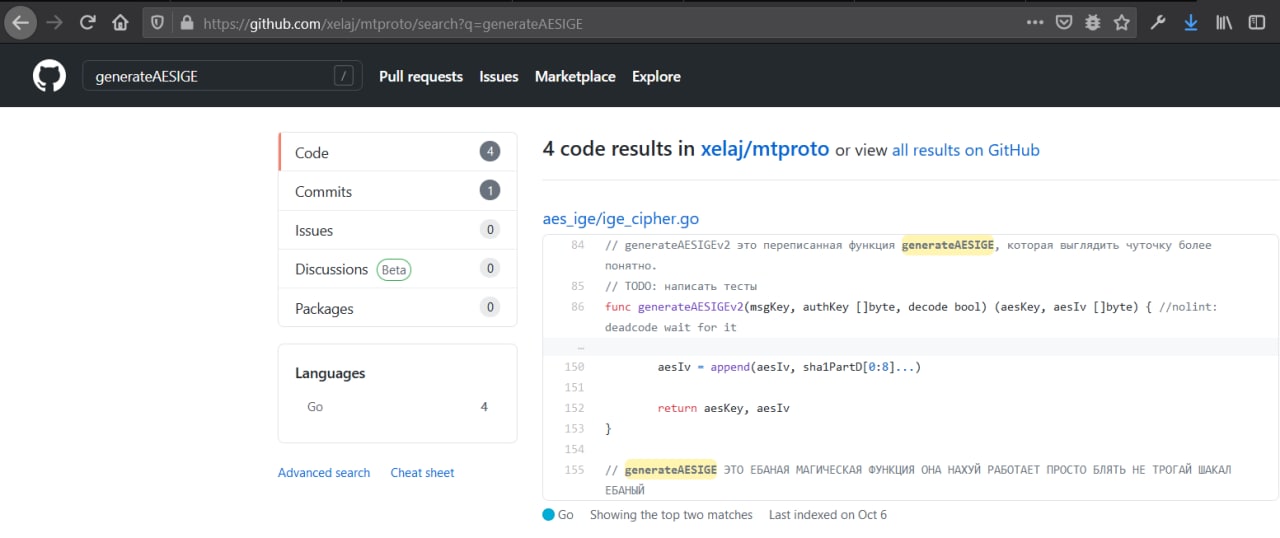1280x538 pixels.
Task: Bookmark this page with the star
Action: (1121, 22)
